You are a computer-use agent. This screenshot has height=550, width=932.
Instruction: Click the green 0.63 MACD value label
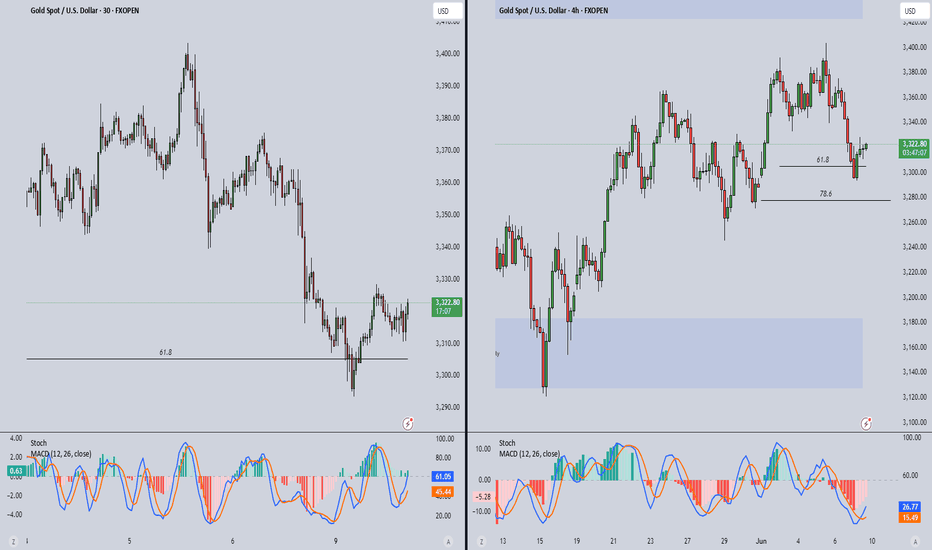16,471
